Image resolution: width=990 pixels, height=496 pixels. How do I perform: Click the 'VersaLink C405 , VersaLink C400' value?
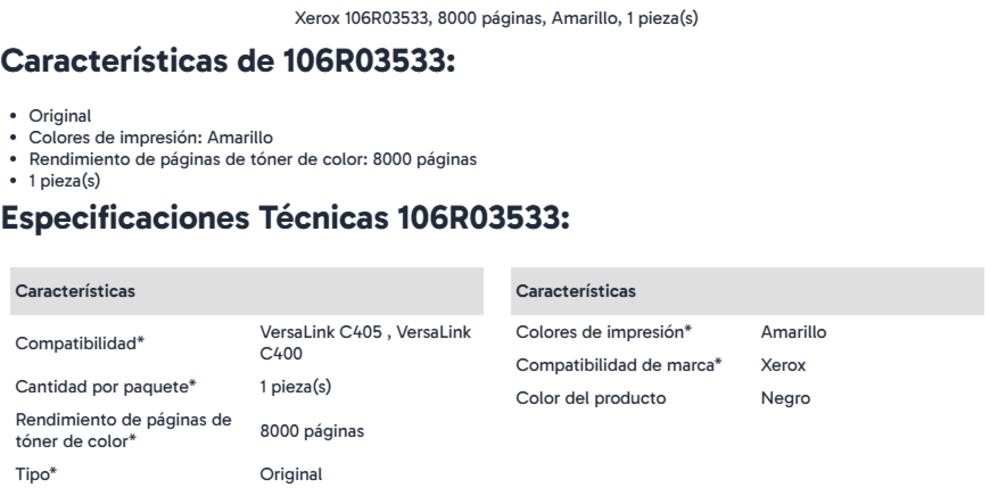pos(364,343)
